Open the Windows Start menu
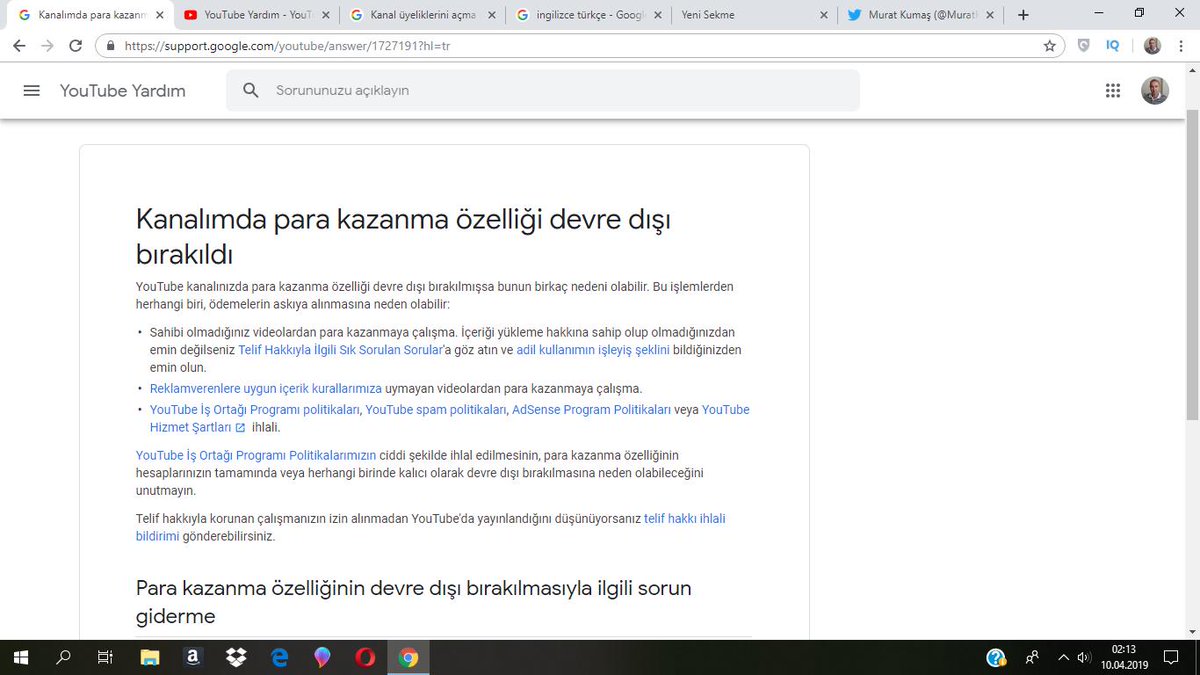Viewport: 1200px width, 675px height. [21, 657]
